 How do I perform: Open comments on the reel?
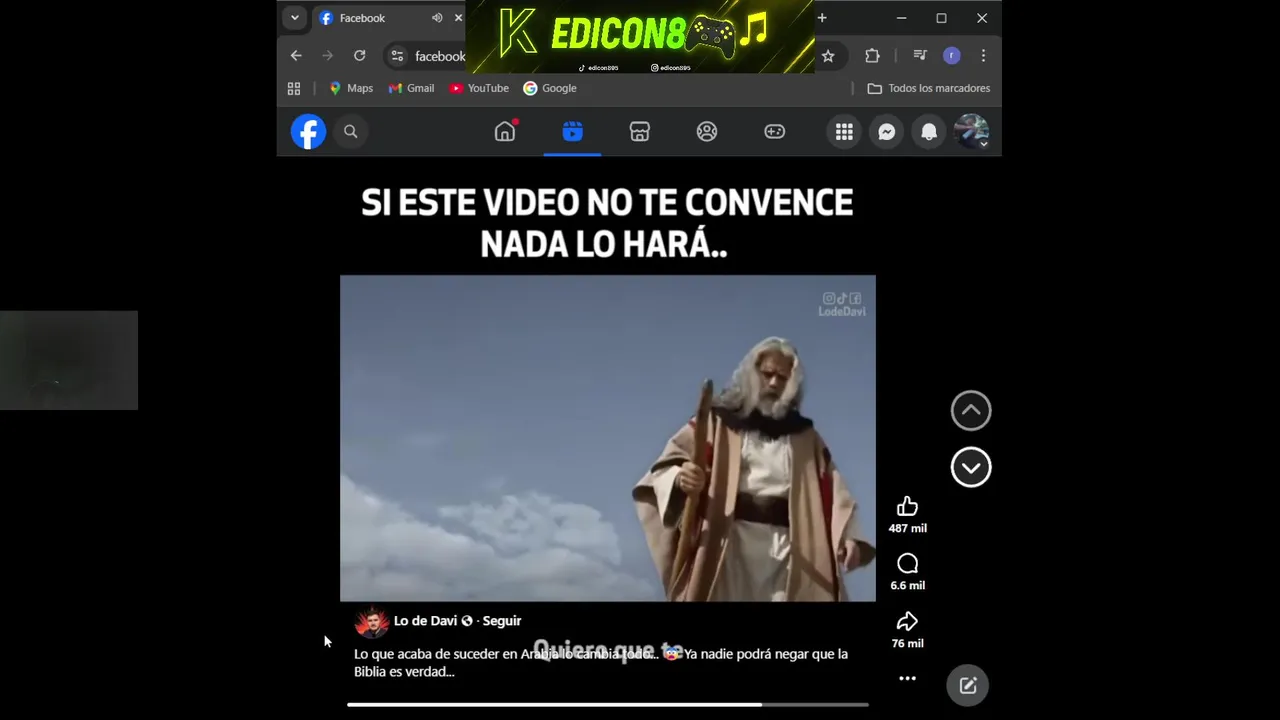tap(907, 564)
